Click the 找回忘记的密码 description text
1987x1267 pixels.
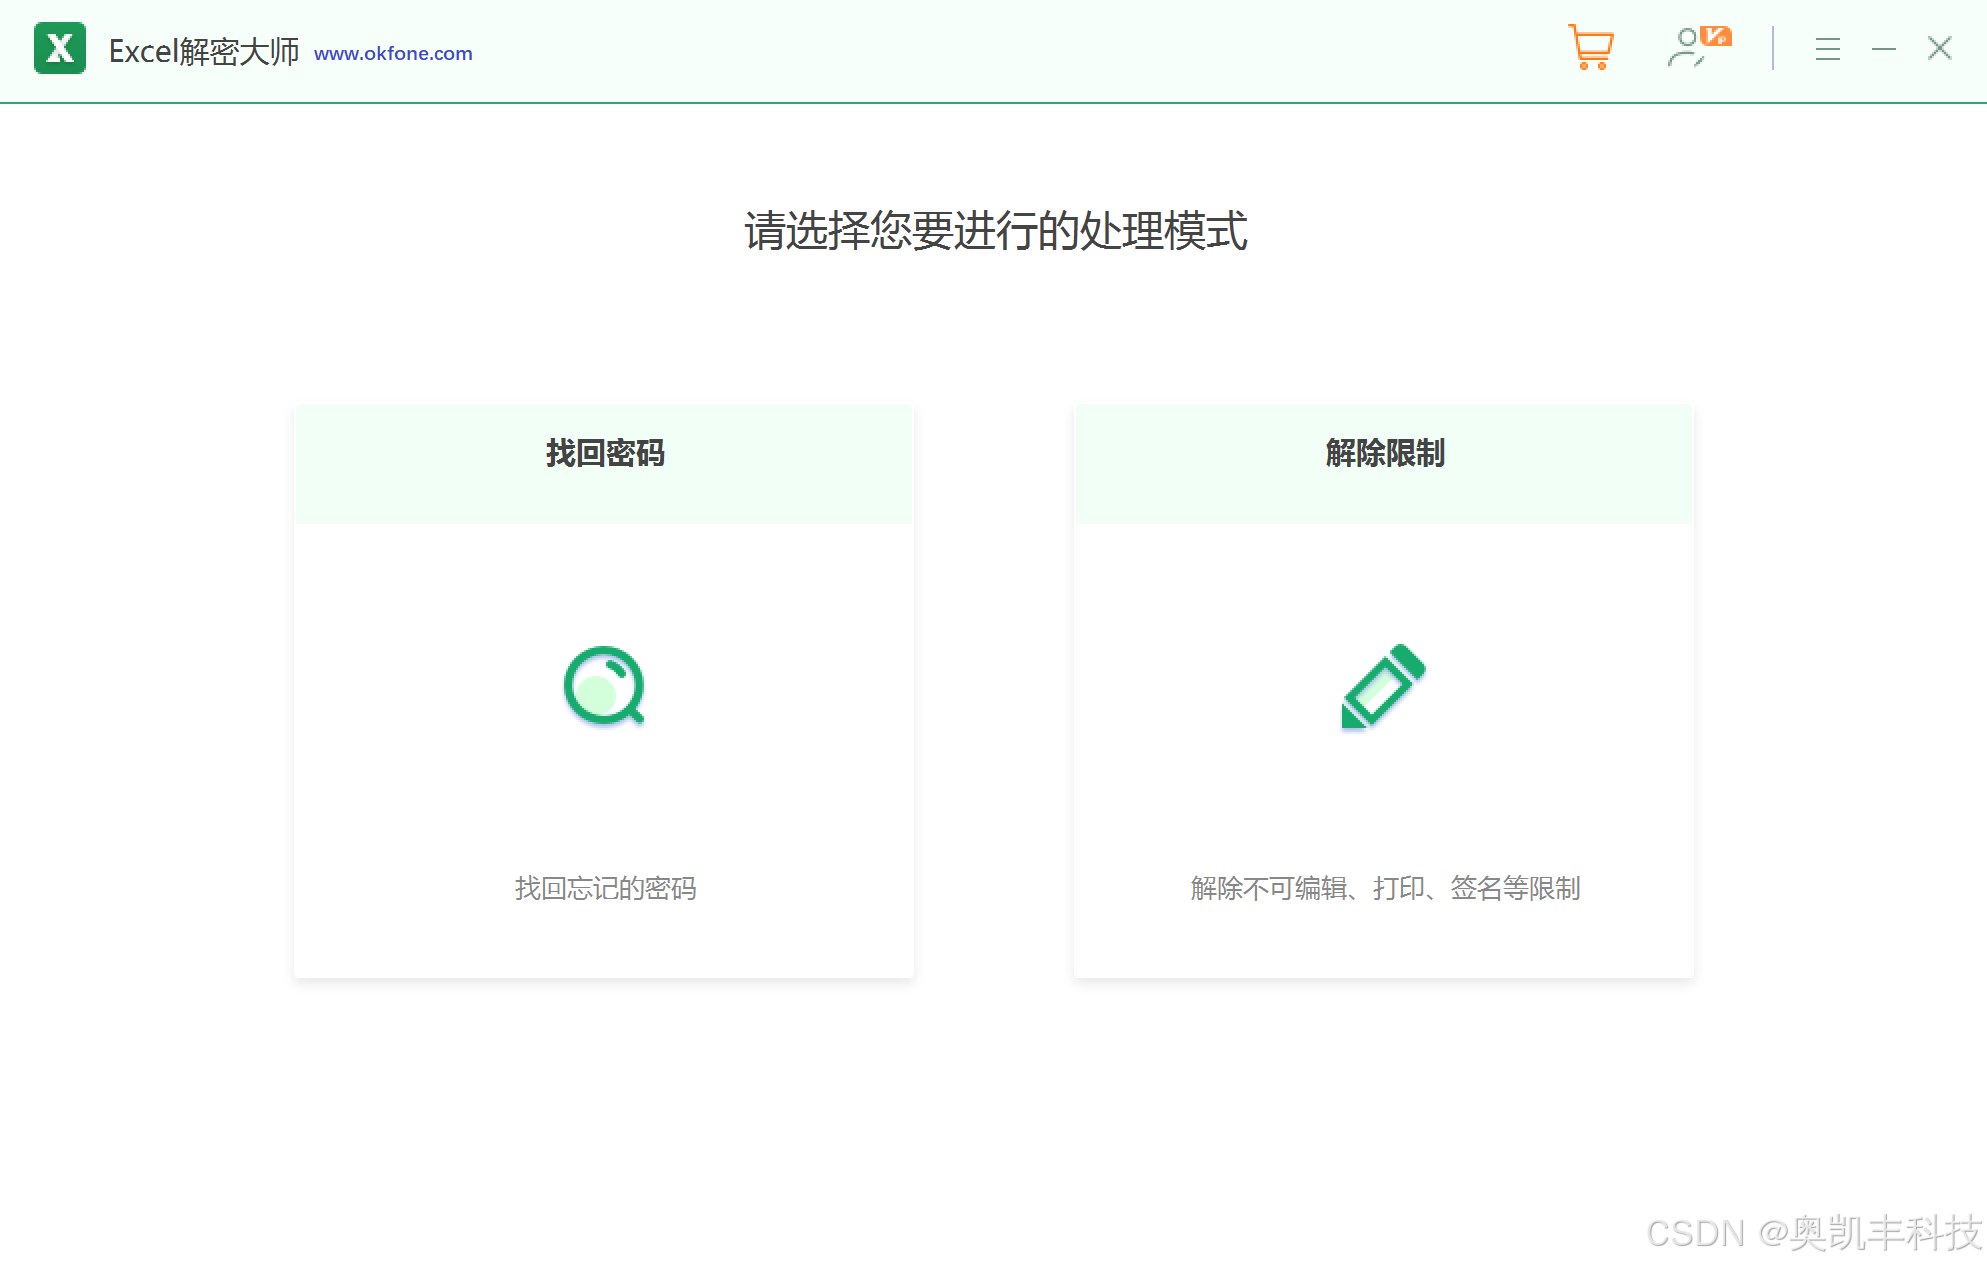pyautogui.click(x=604, y=888)
